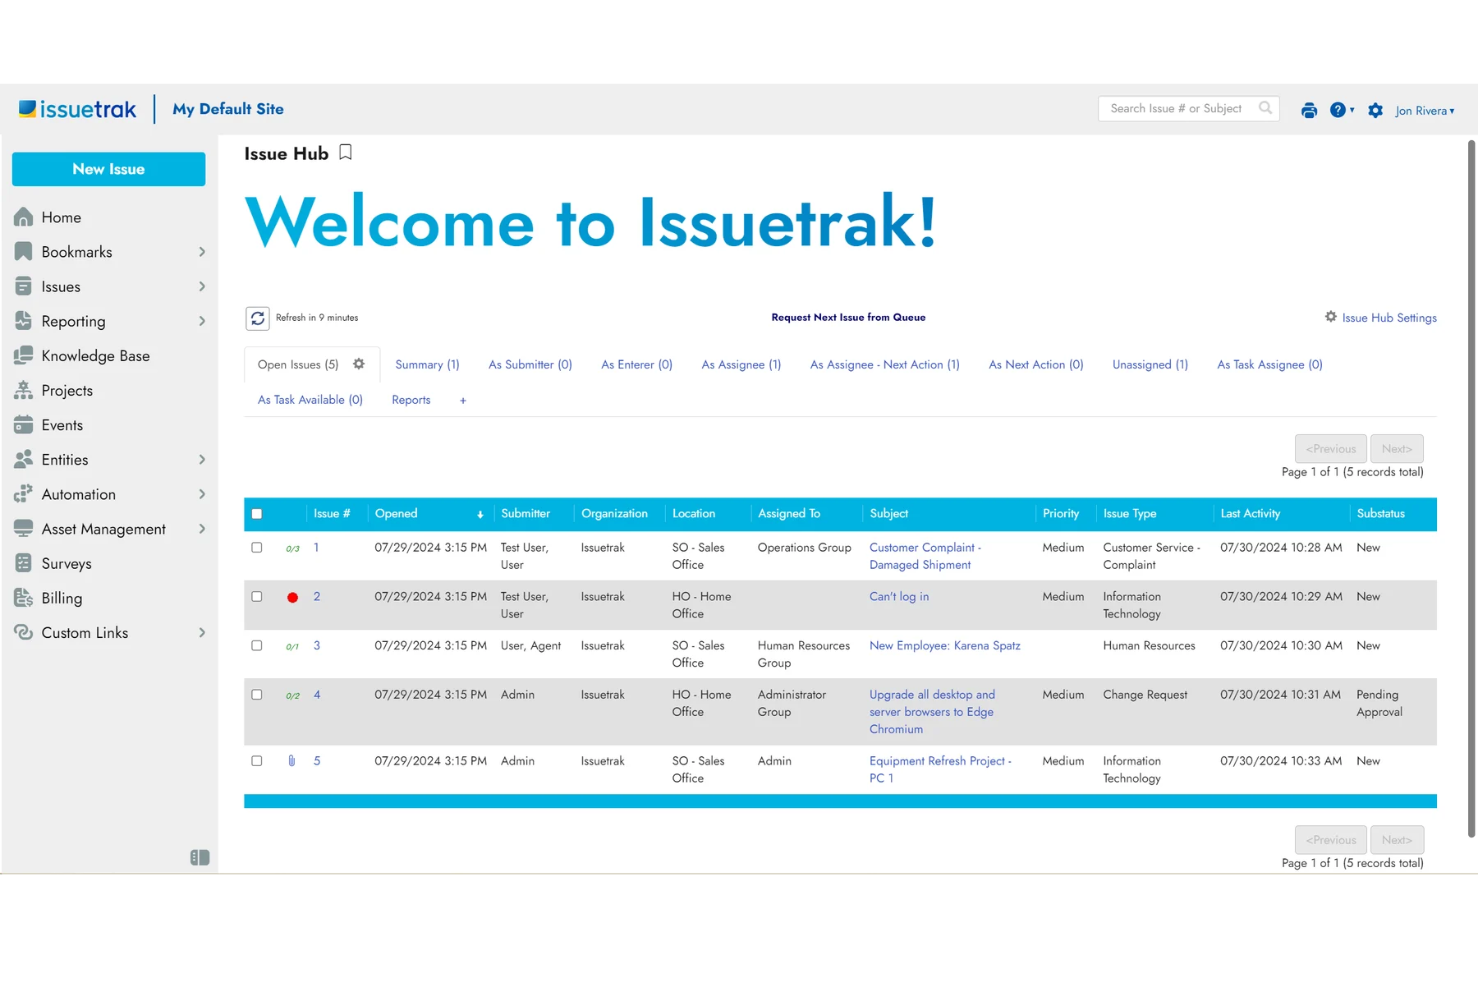Open the help question-mark icon
The height and width of the screenshot is (987, 1480).
pos(1339,110)
